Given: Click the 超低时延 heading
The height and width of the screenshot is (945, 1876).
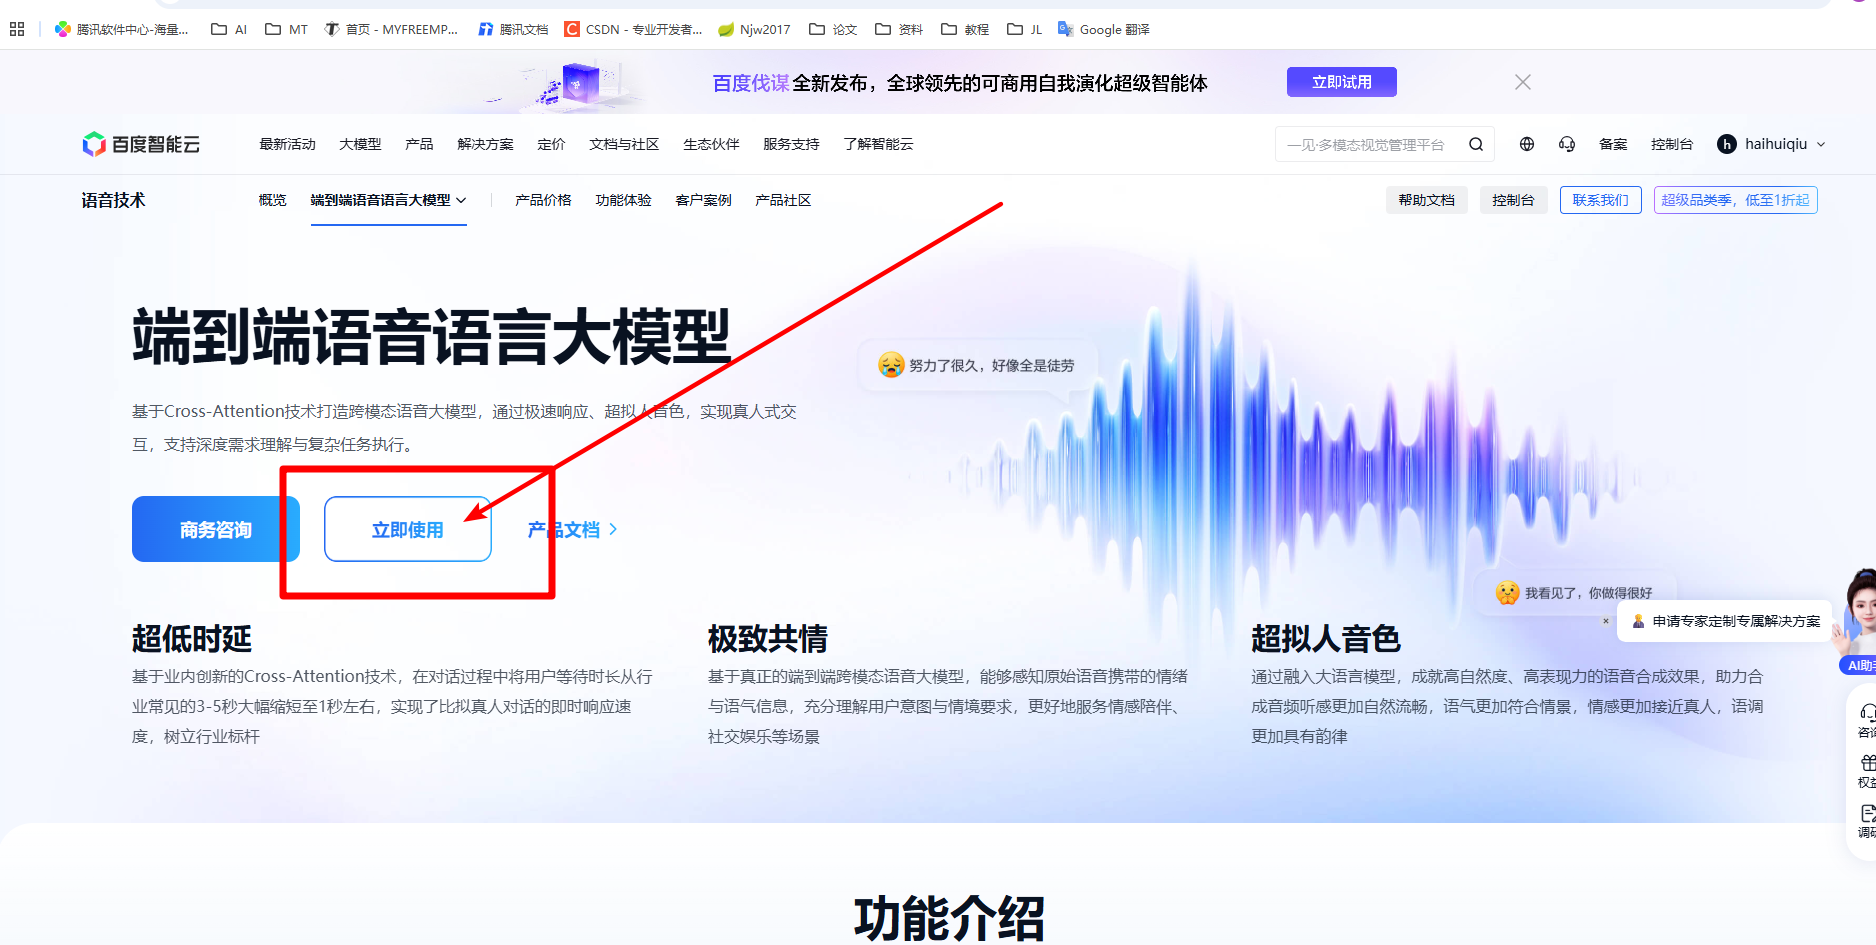Looking at the screenshot, I should (192, 638).
